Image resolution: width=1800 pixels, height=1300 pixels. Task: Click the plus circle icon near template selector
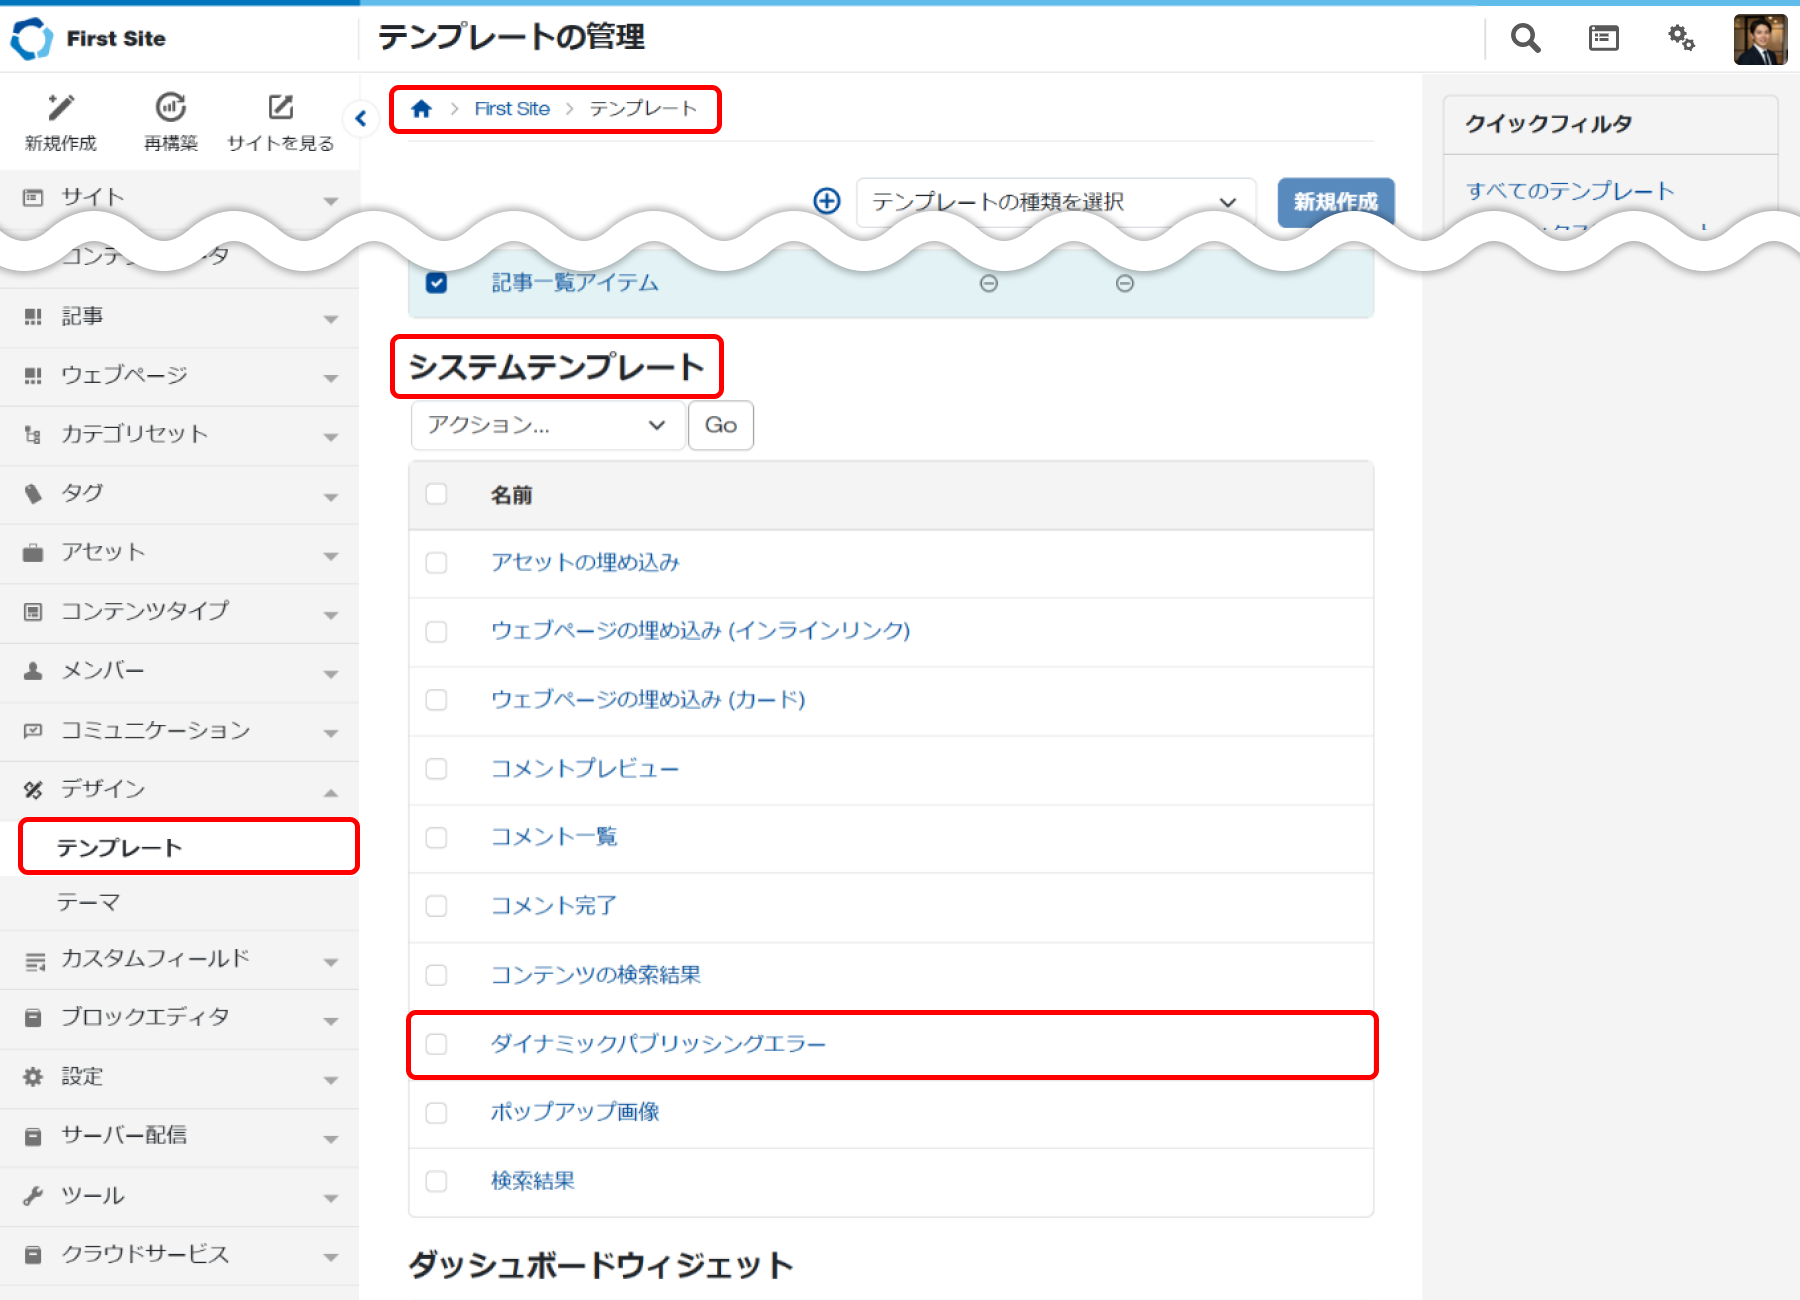(x=827, y=201)
